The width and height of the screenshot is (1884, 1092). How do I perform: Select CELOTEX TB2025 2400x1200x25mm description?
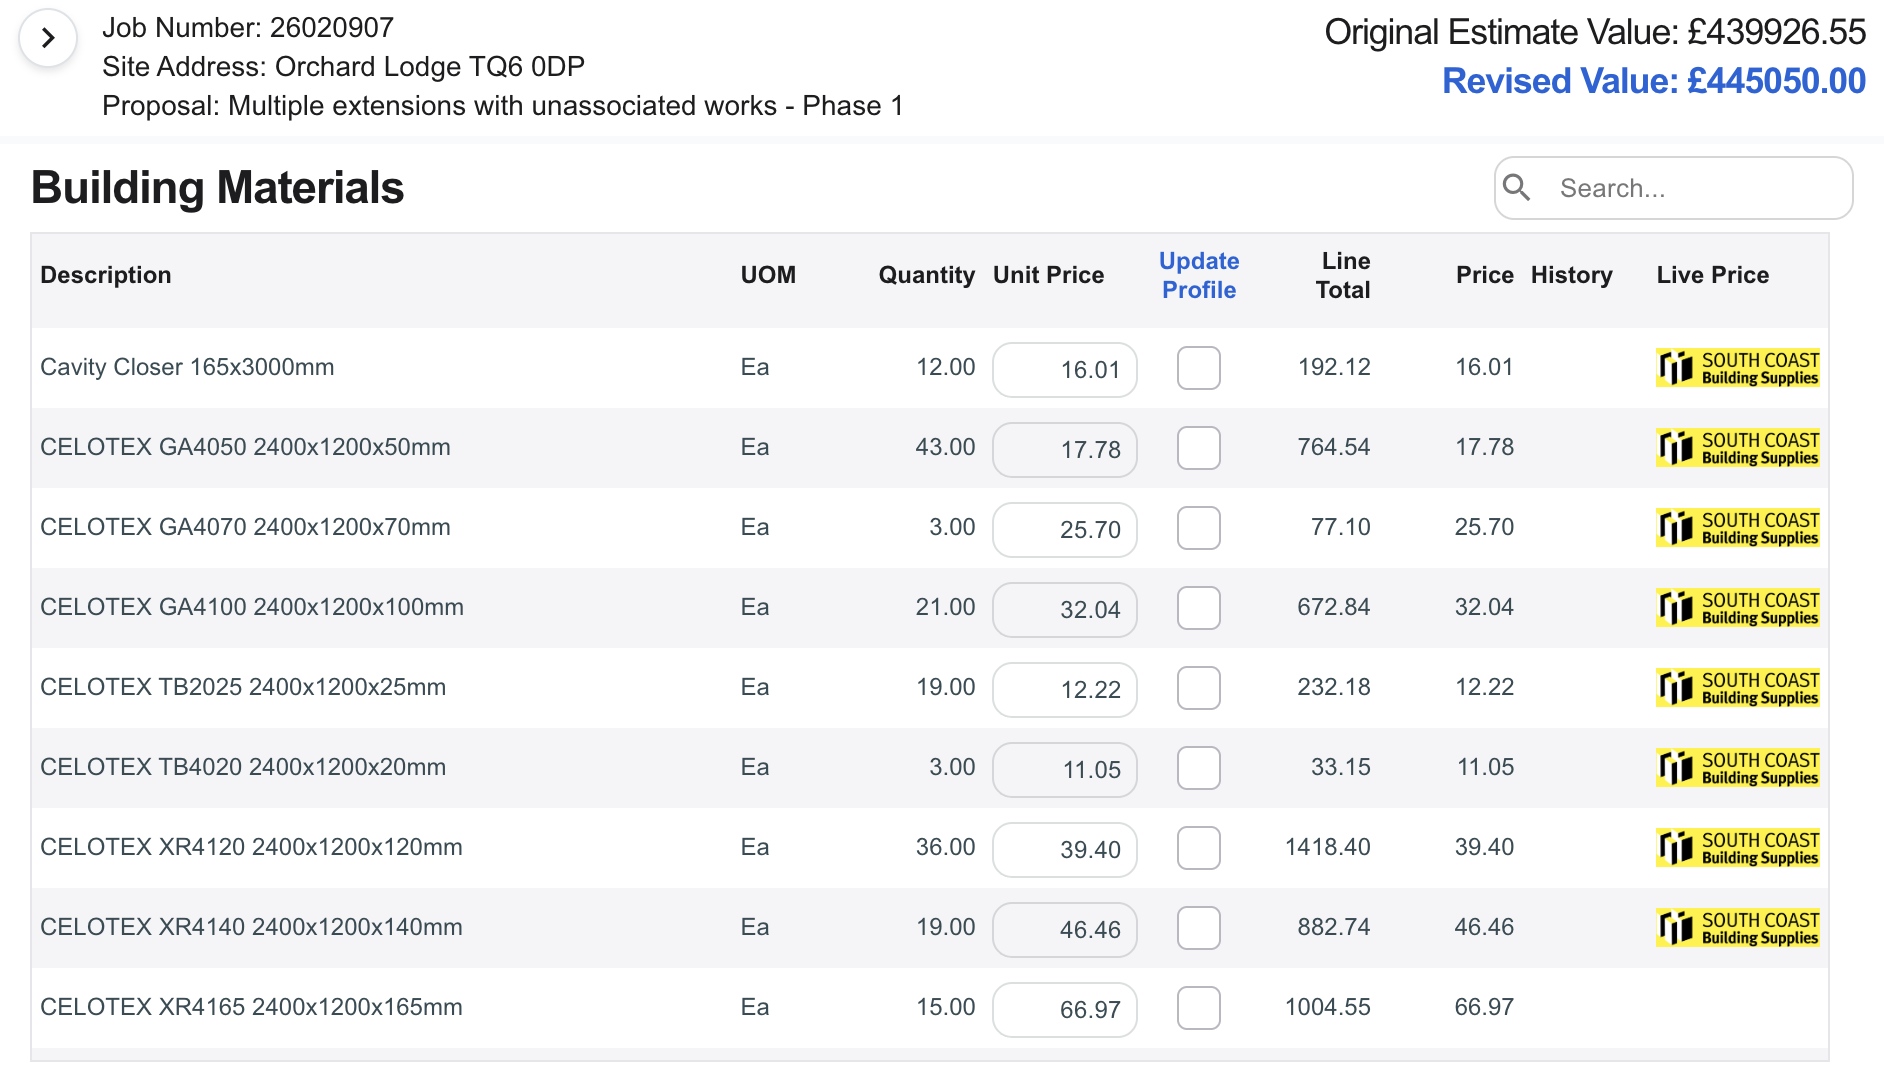[243, 687]
